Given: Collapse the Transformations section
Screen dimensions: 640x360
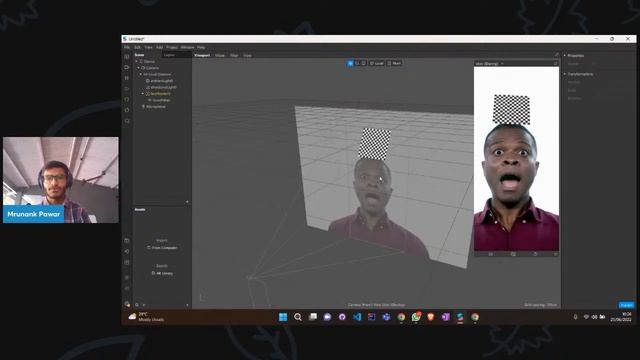Looking at the screenshot, I should coord(565,74).
